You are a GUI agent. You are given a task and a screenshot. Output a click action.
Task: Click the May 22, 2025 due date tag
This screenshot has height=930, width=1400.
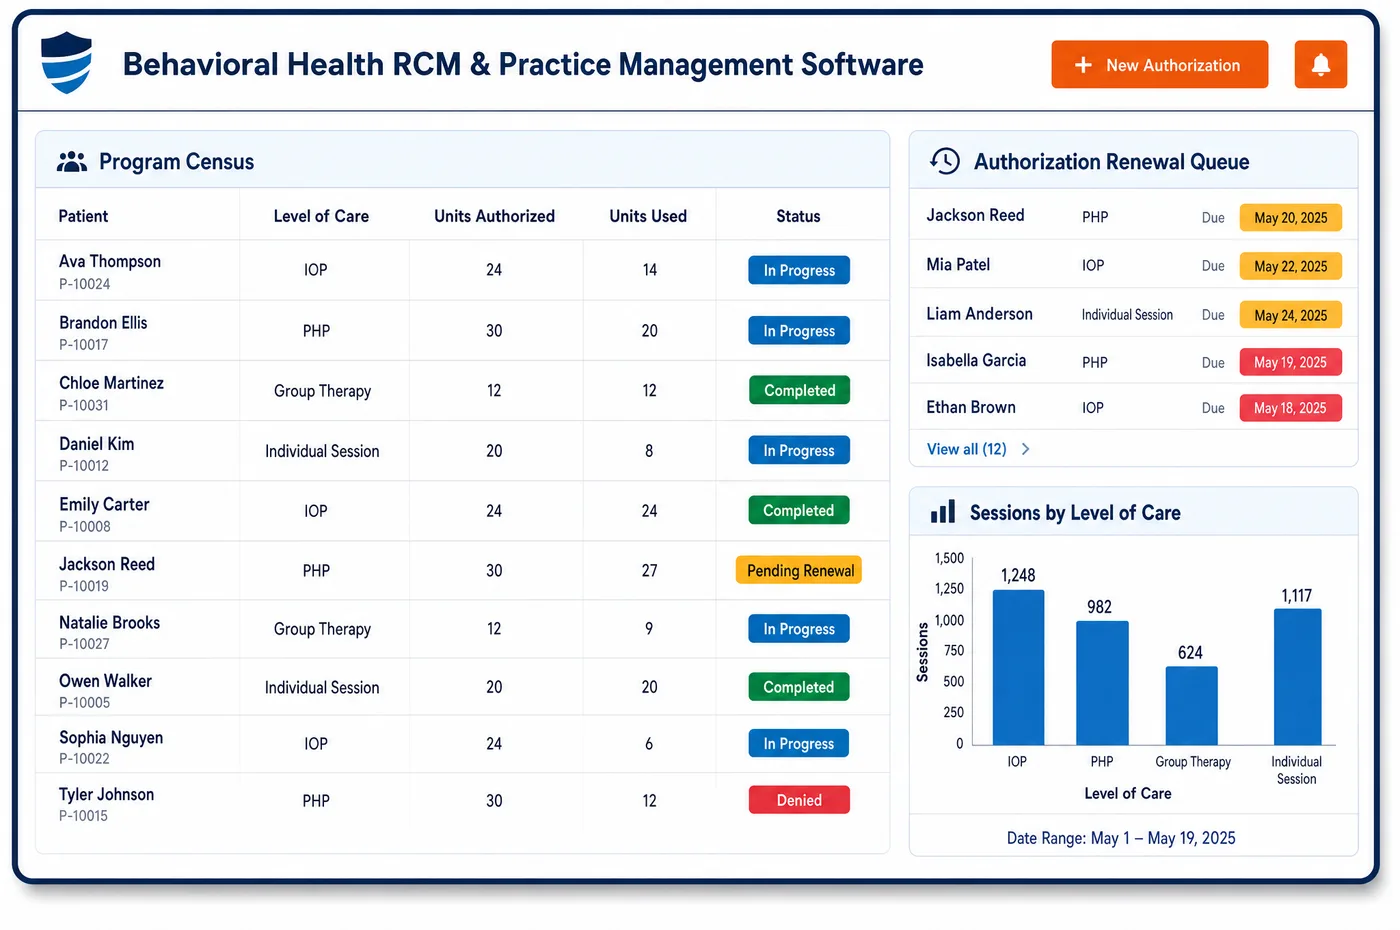[x=1290, y=266]
